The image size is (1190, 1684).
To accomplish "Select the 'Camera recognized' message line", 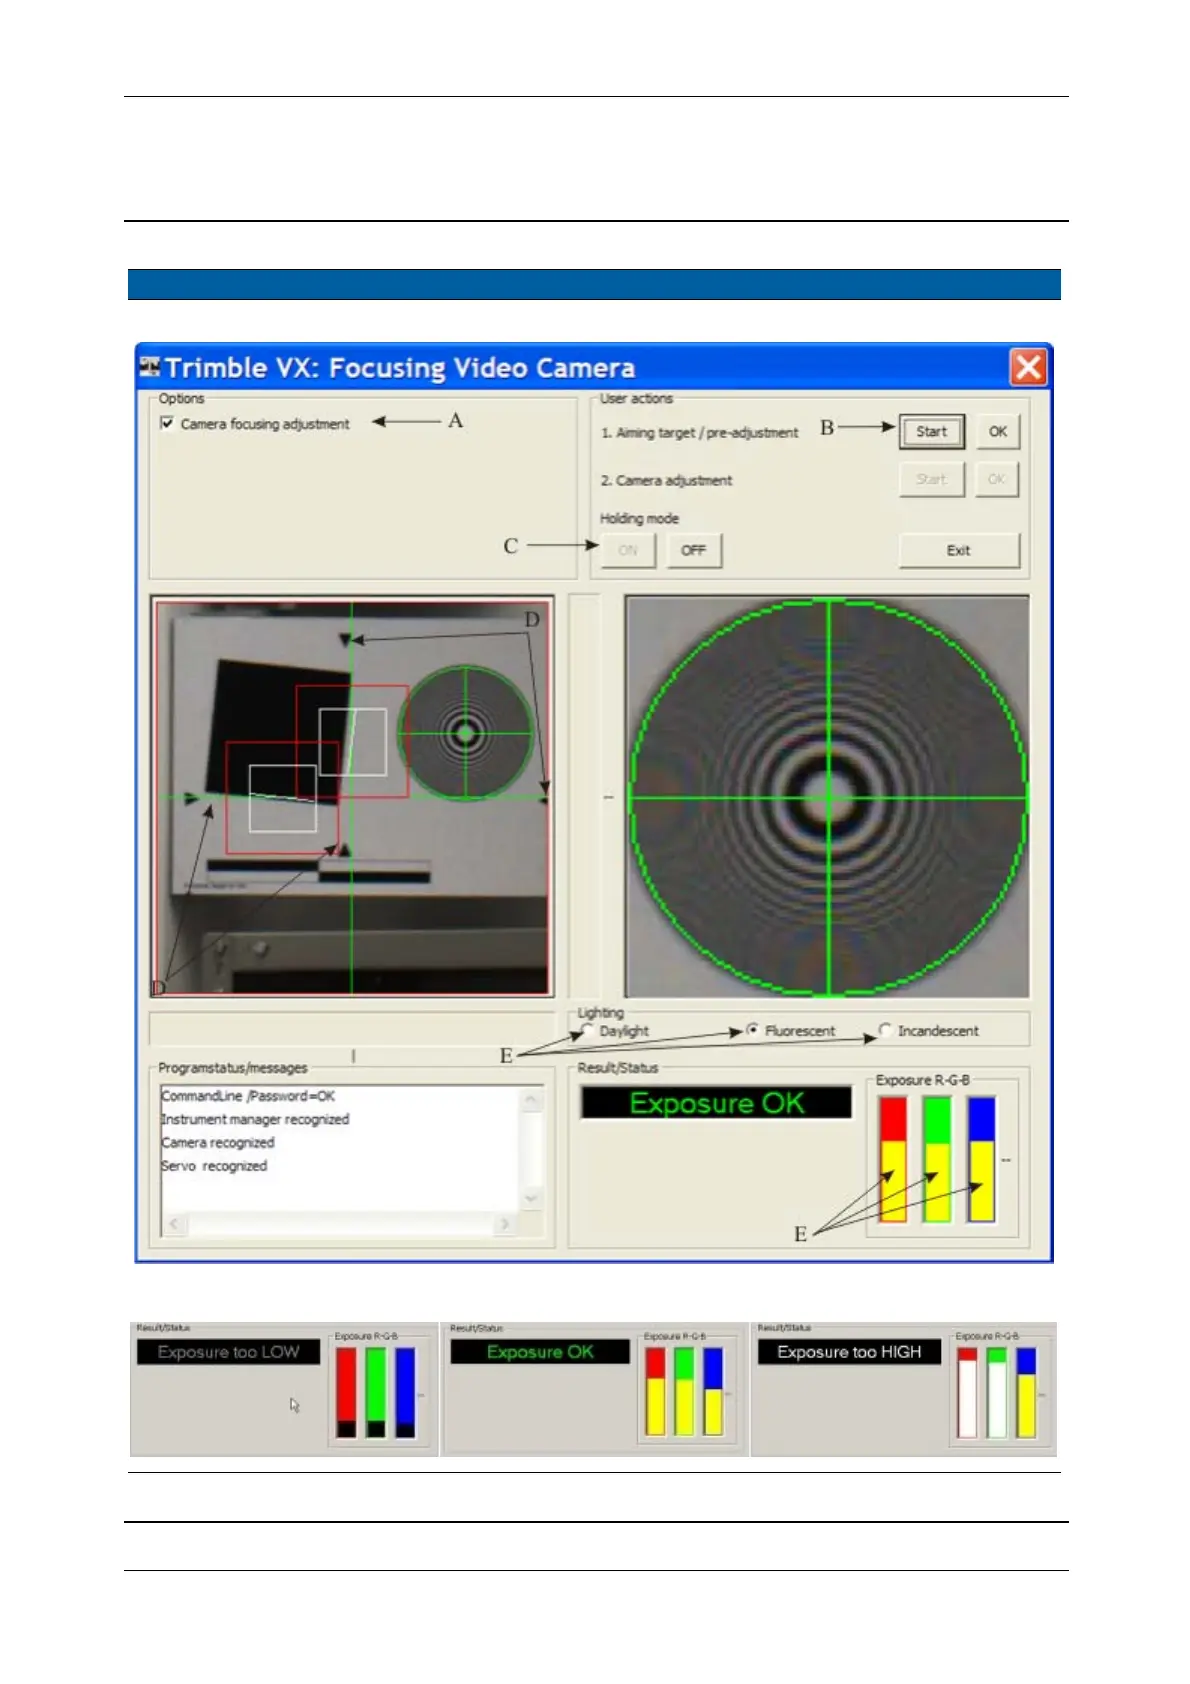I will click(217, 1142).
